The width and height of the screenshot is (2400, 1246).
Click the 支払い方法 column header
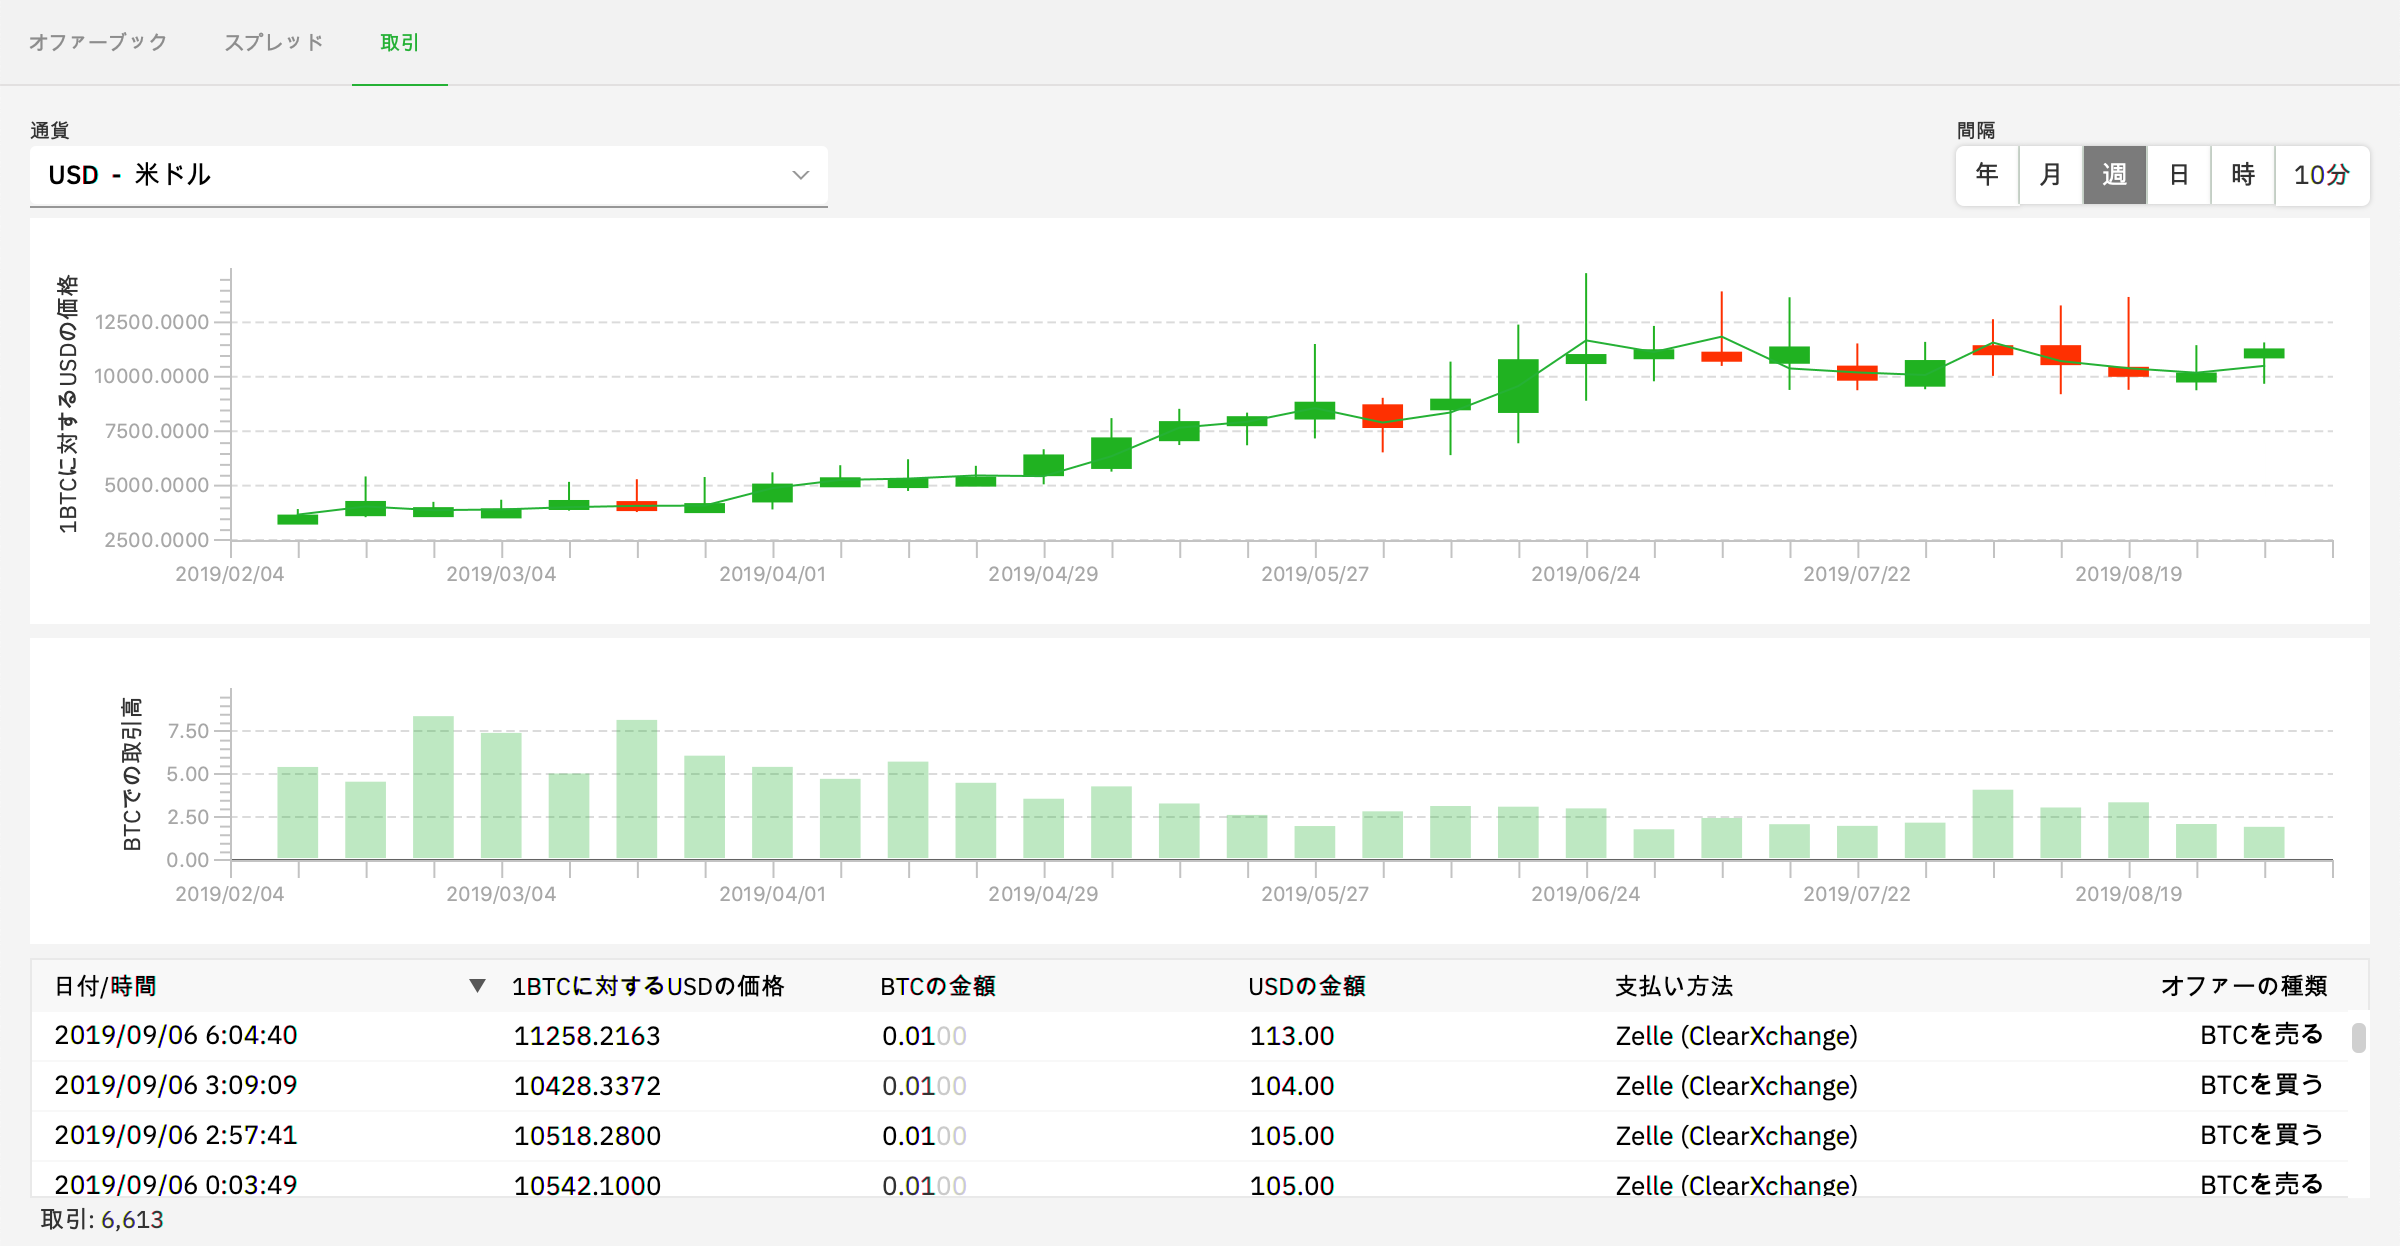pyautogui.click(x=1673, y=986)
